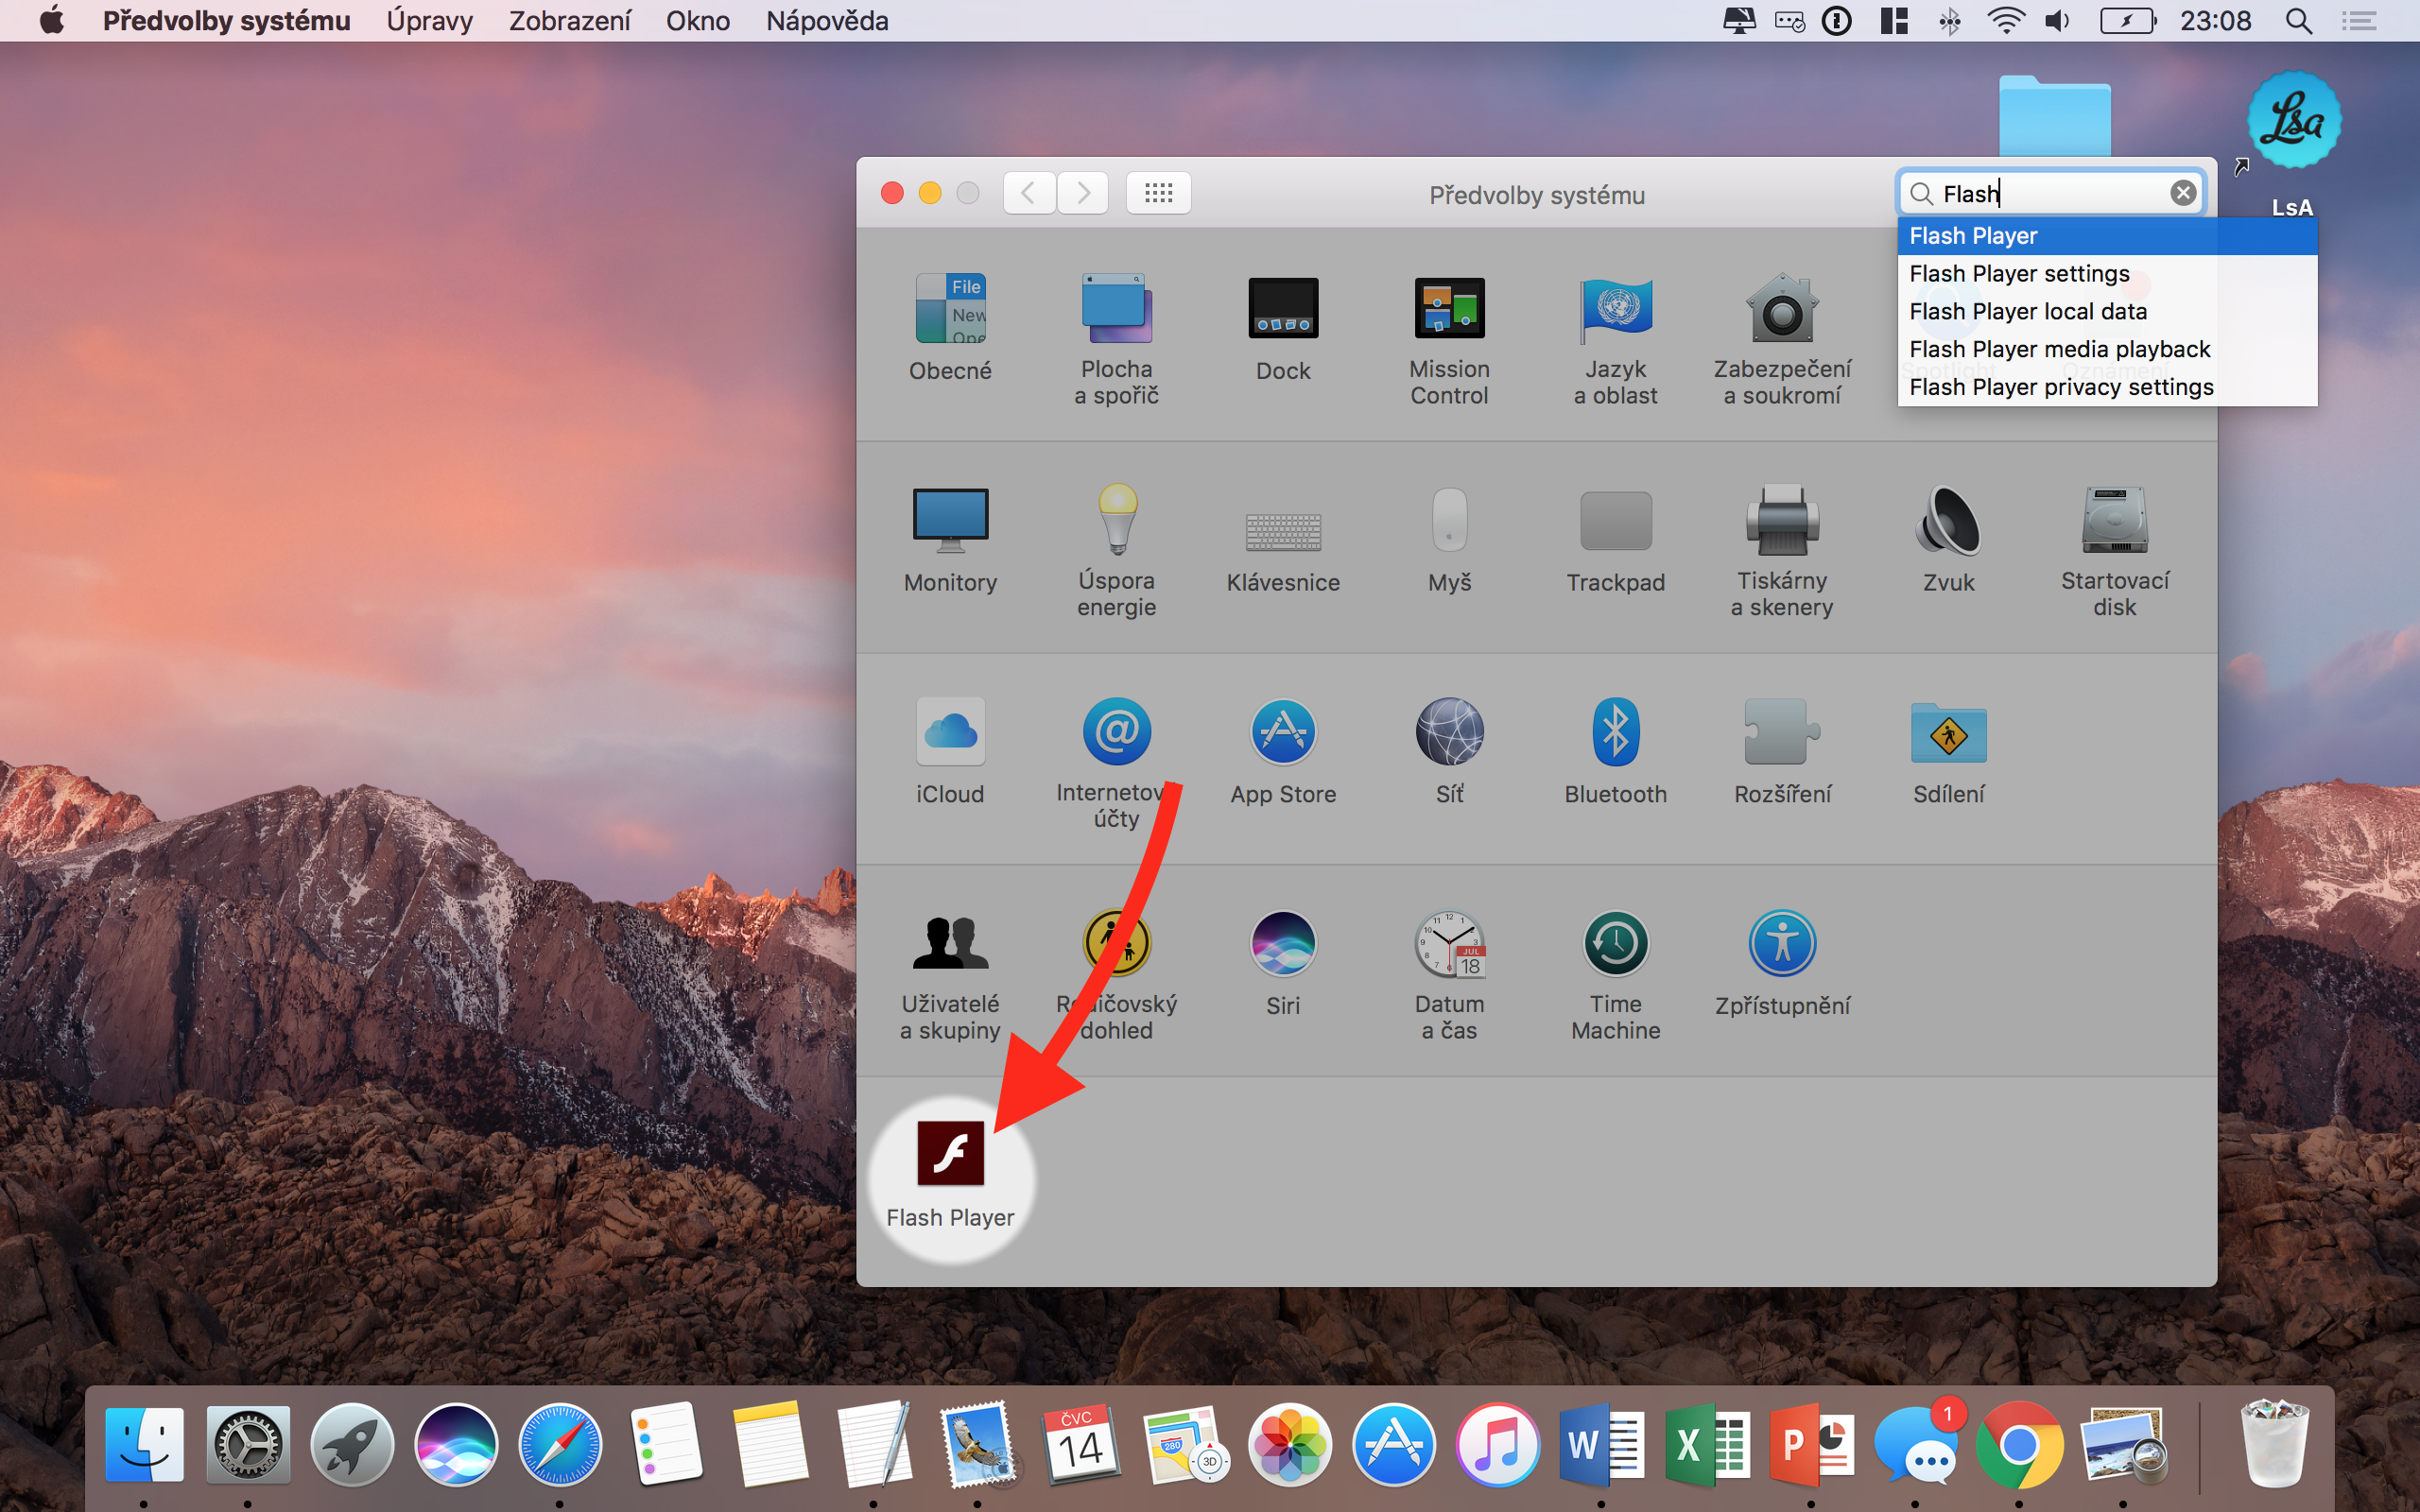This screenshot has height=1512, width=2420.
Task: Open the Úpravy menu
Action: tap(429, 21)
